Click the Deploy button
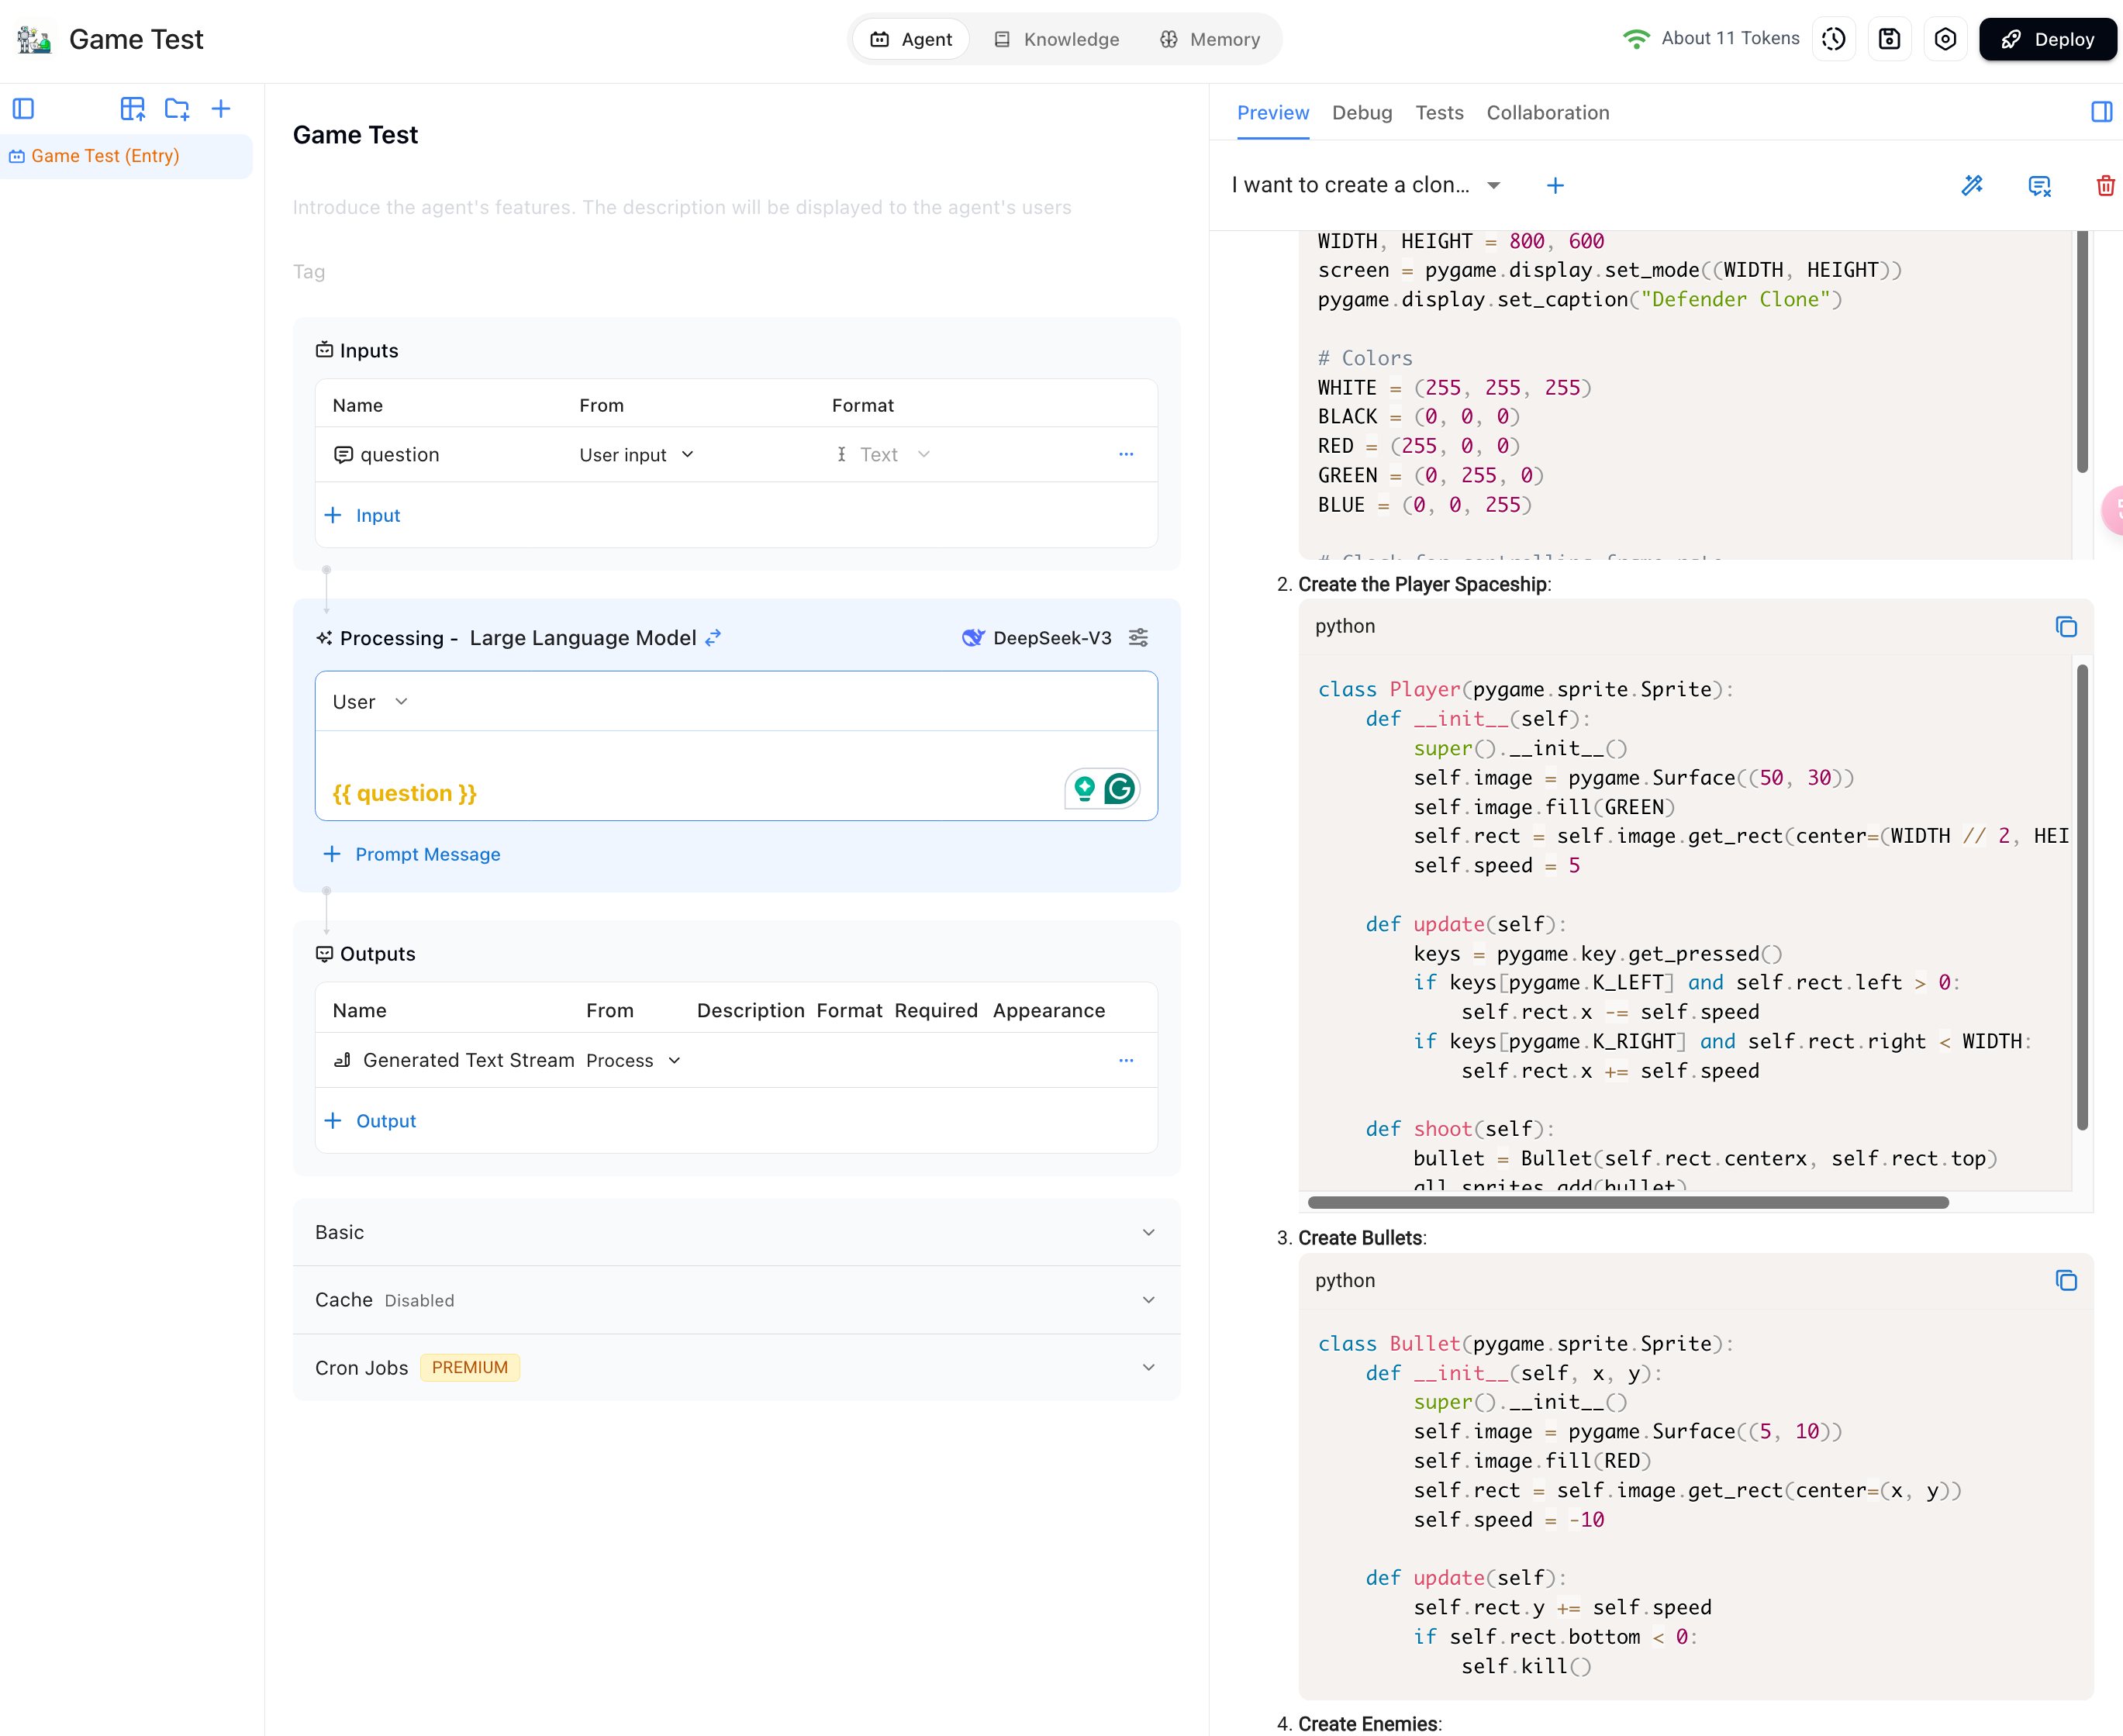The image size is (2123, 1736). tap(2047, 39)
